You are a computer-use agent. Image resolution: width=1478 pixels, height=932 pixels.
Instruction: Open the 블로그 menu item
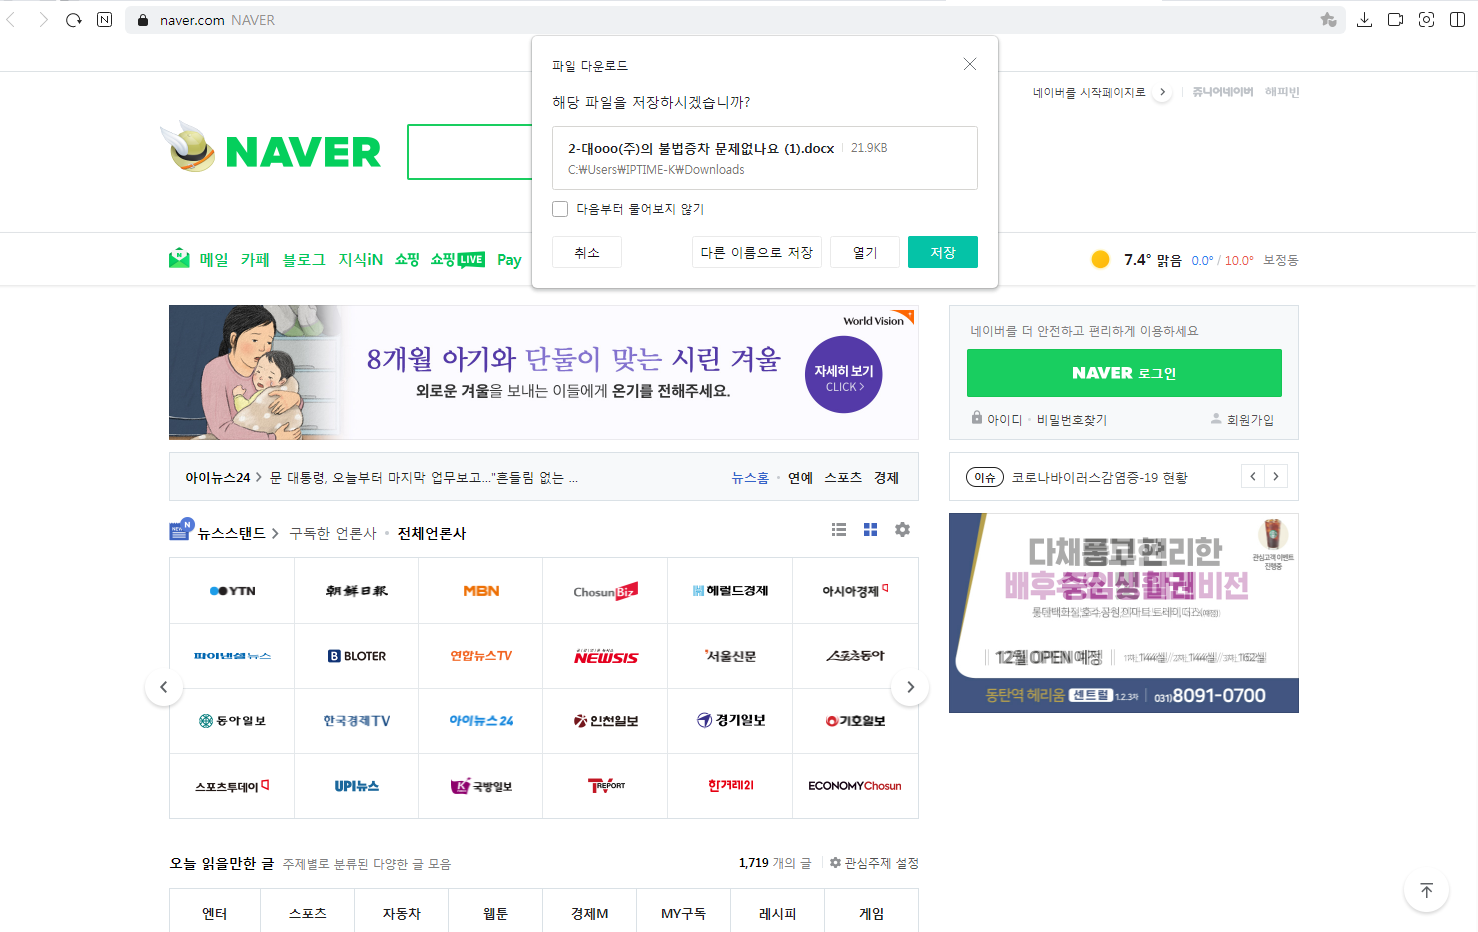[304, 260]
